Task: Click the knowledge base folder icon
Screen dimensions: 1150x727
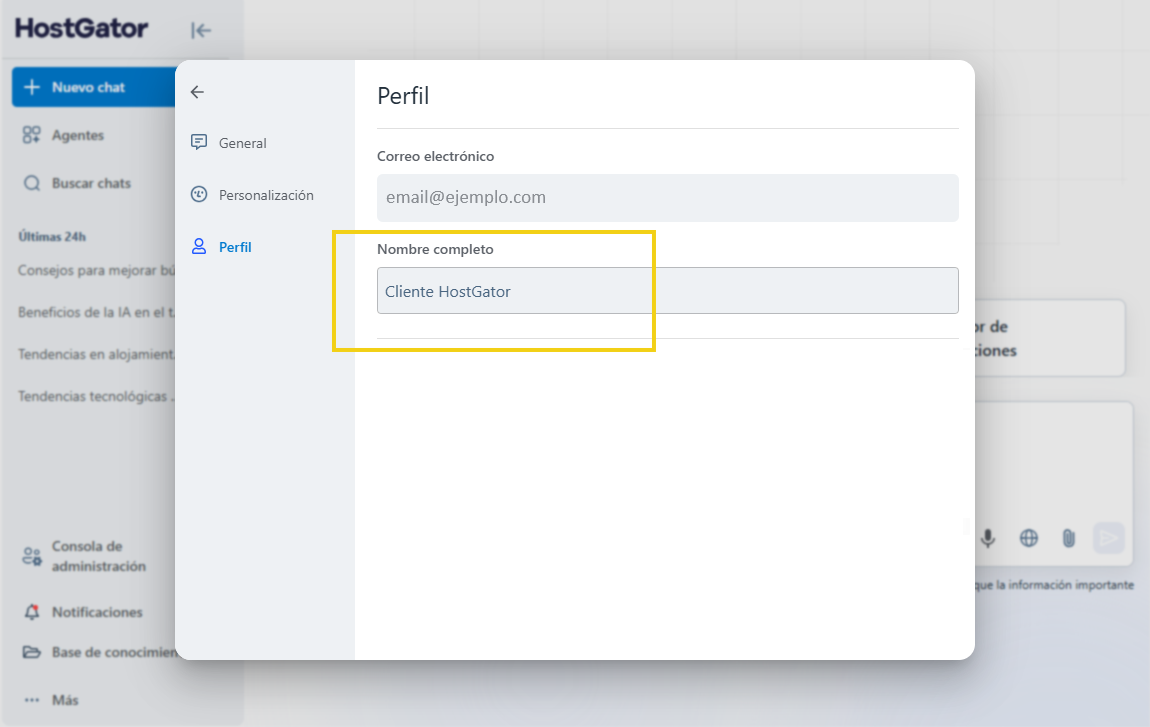Action: 32,651
